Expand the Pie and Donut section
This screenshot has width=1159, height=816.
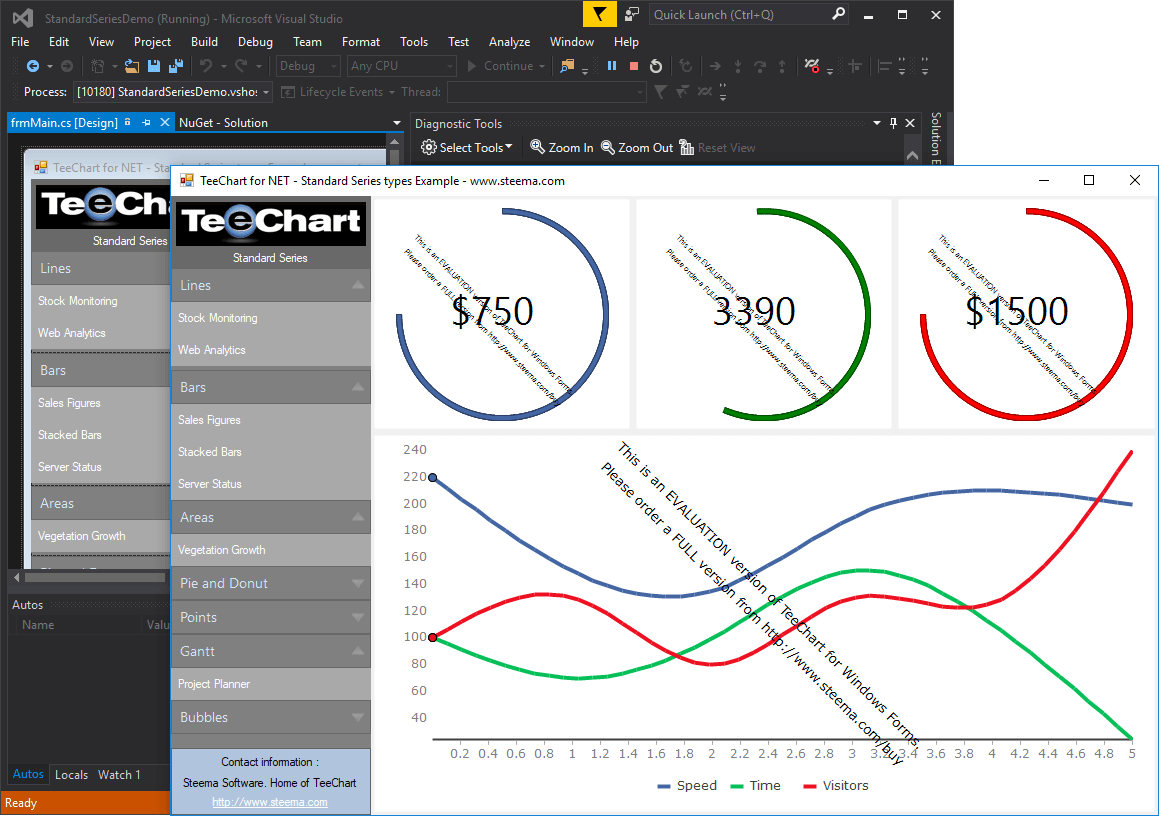point(358,583)
